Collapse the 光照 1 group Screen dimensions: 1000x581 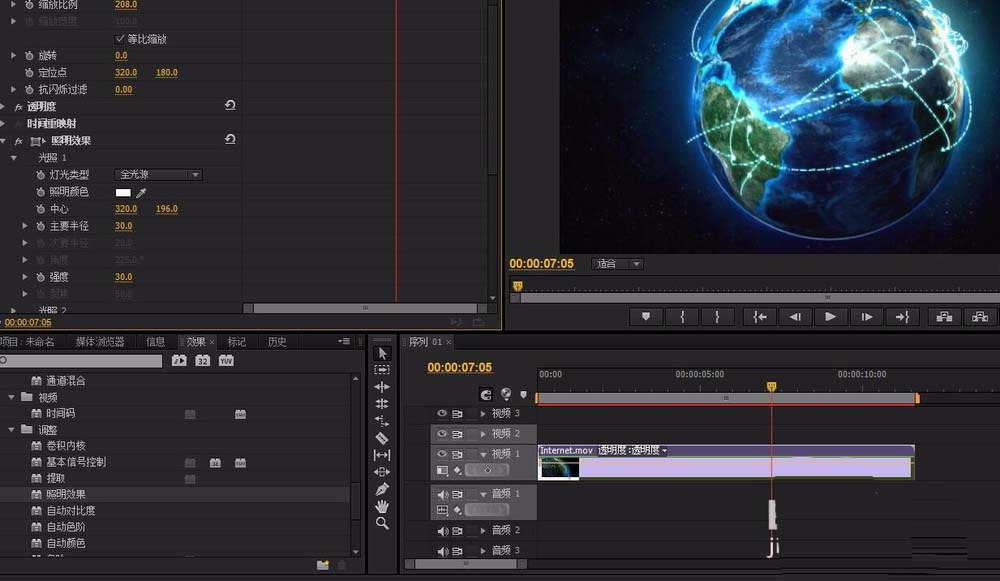click(x=13, y=158)
